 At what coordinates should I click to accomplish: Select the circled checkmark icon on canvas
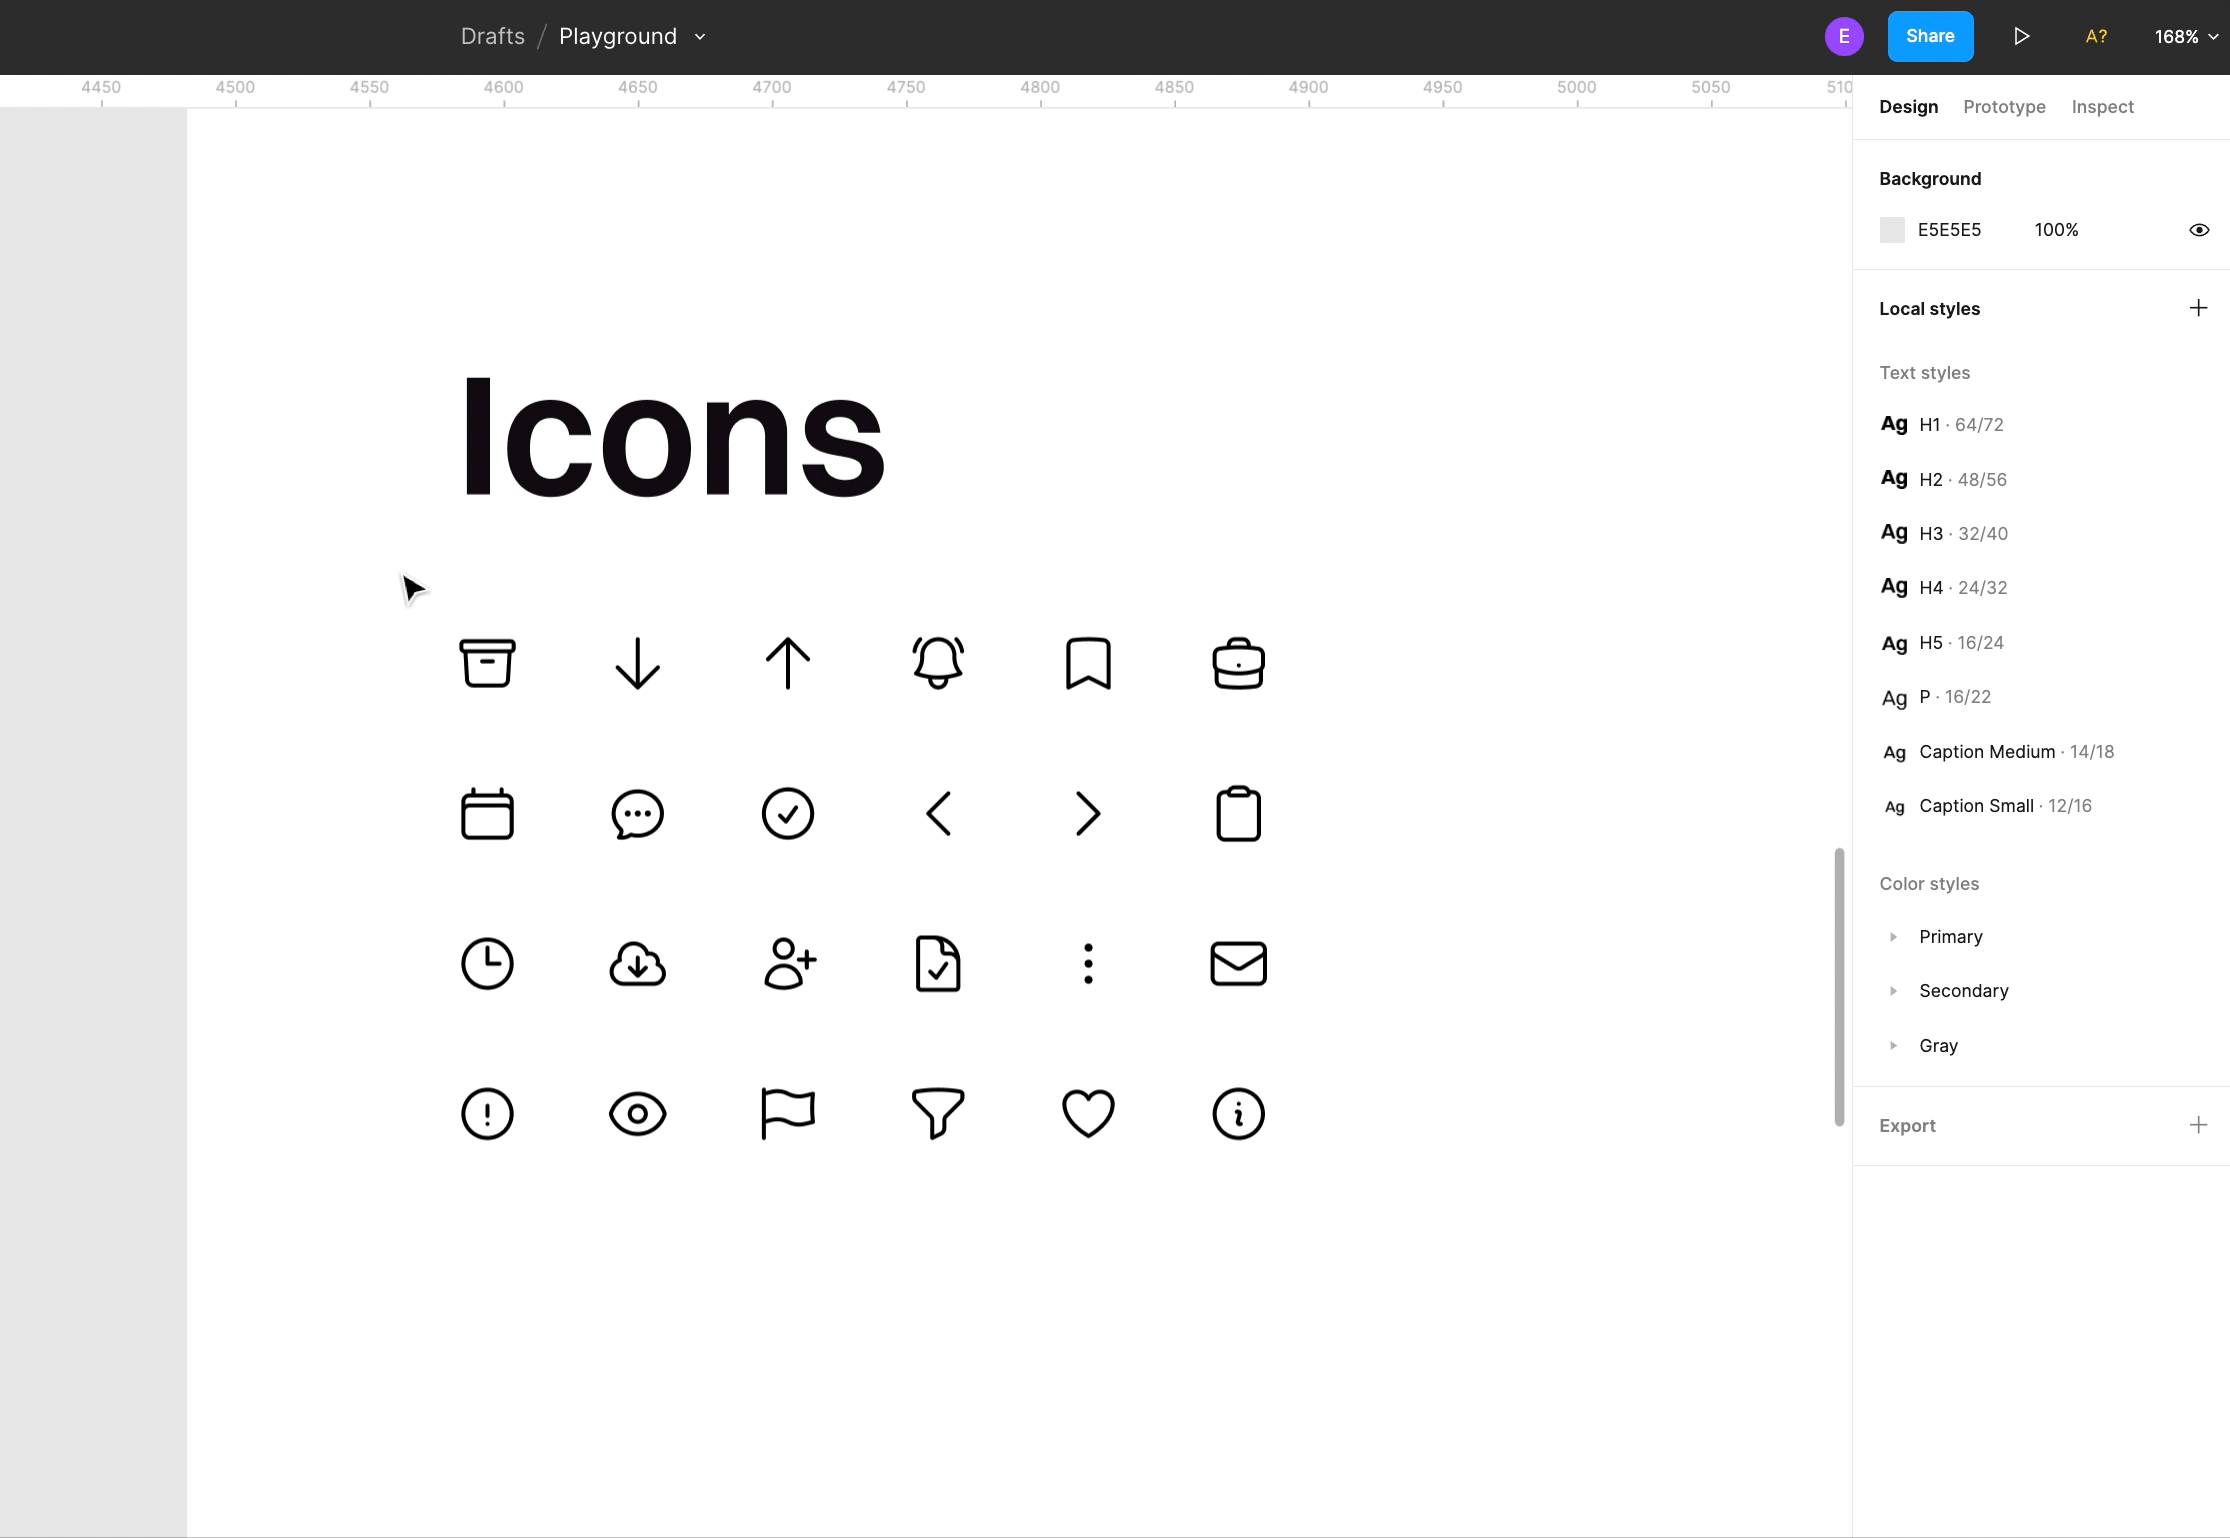[x=788, y=813]
